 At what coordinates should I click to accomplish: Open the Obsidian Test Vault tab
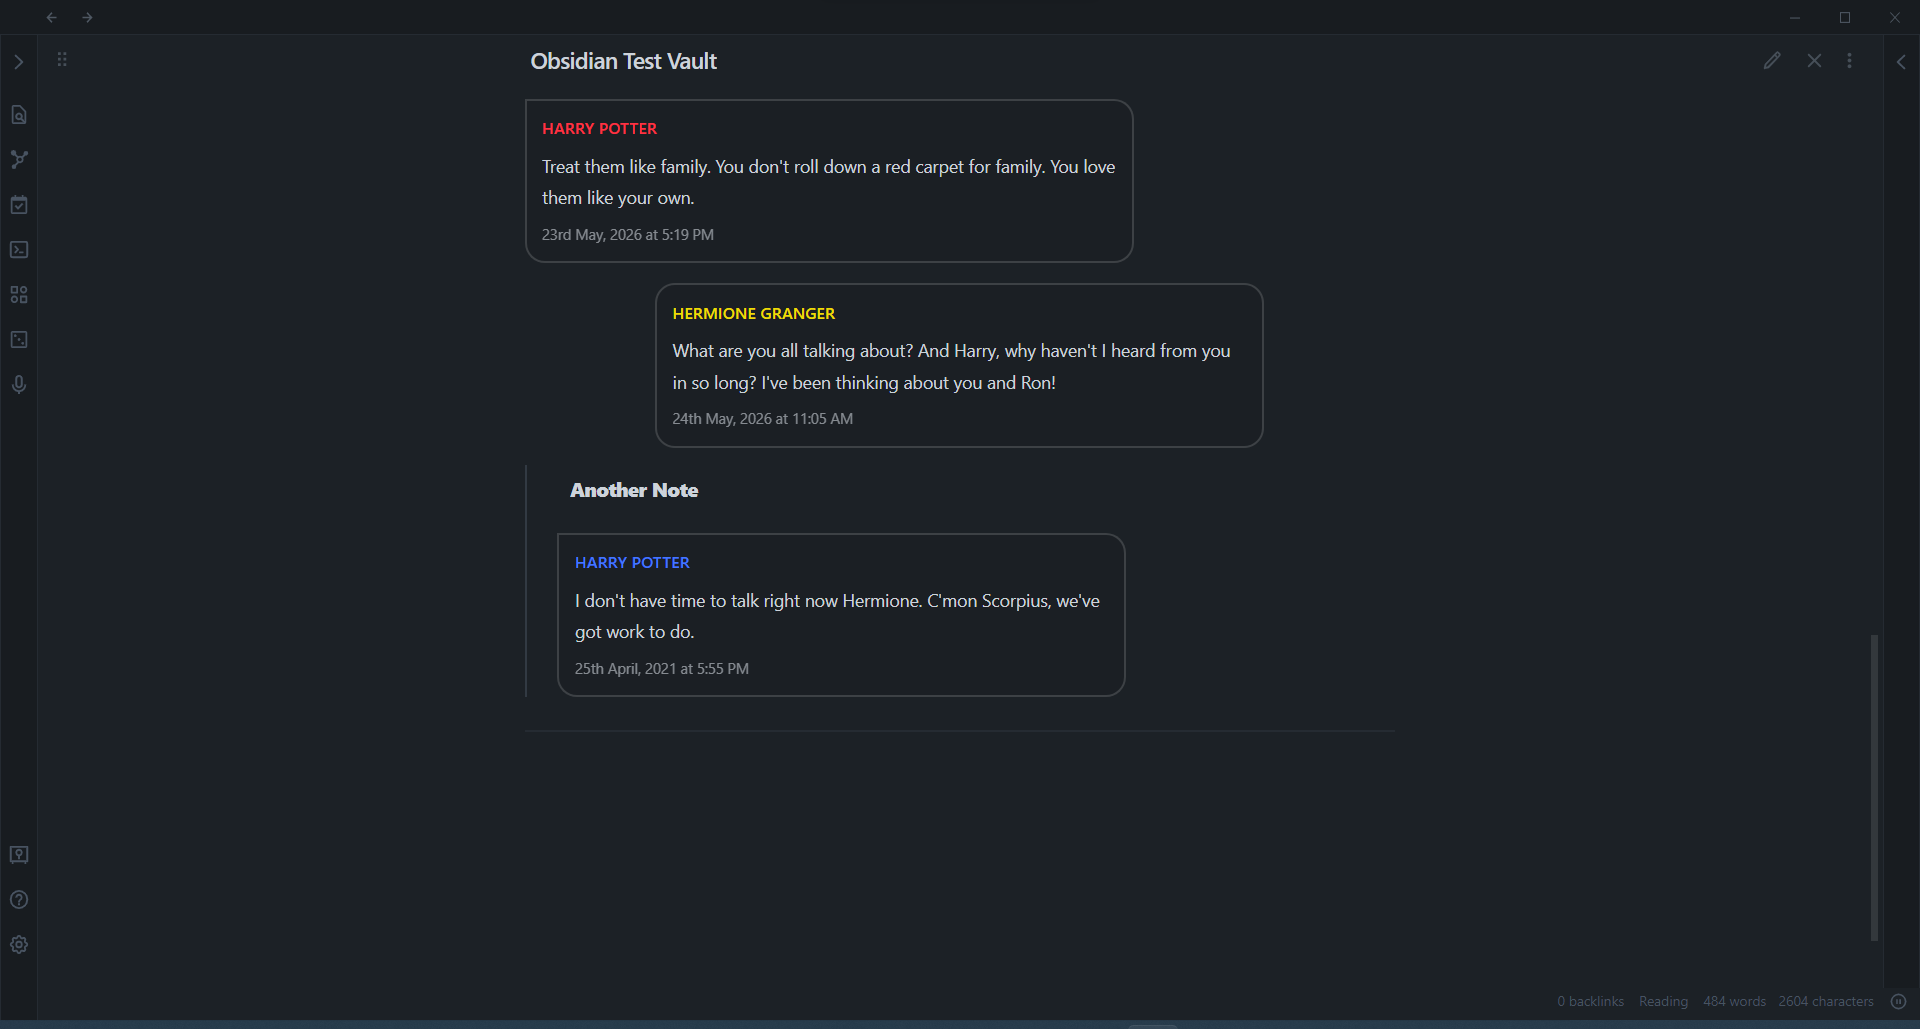point(623,60)
